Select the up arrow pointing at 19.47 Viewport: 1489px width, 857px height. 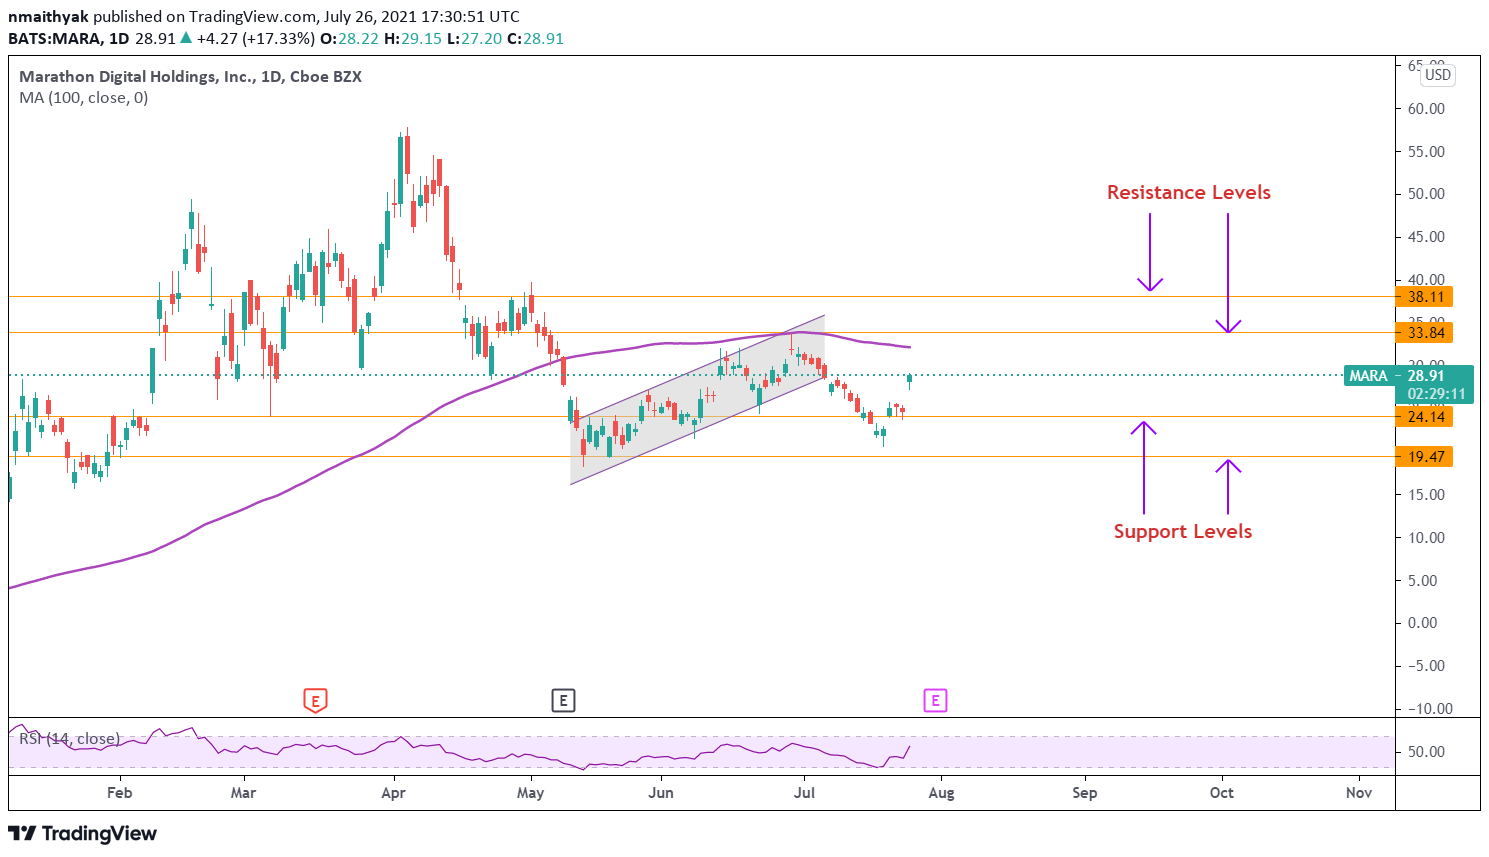click(x=1228, y=486)
